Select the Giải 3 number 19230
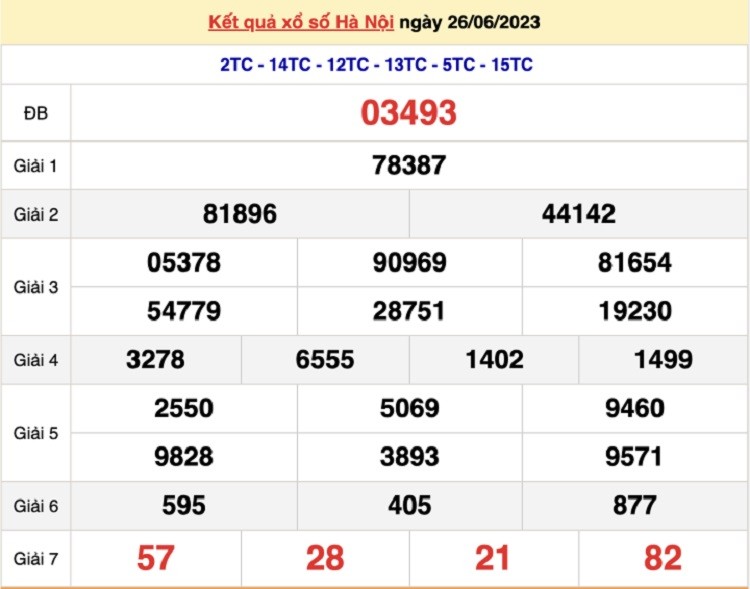Viewport: 750px width, 589px height. click(635, 311)
